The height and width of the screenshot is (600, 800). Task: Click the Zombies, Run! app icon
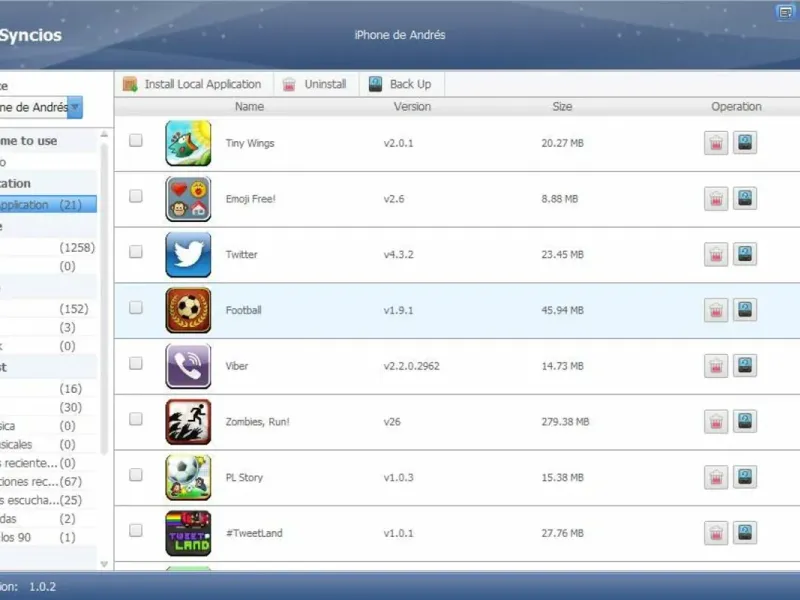(188, 421)
